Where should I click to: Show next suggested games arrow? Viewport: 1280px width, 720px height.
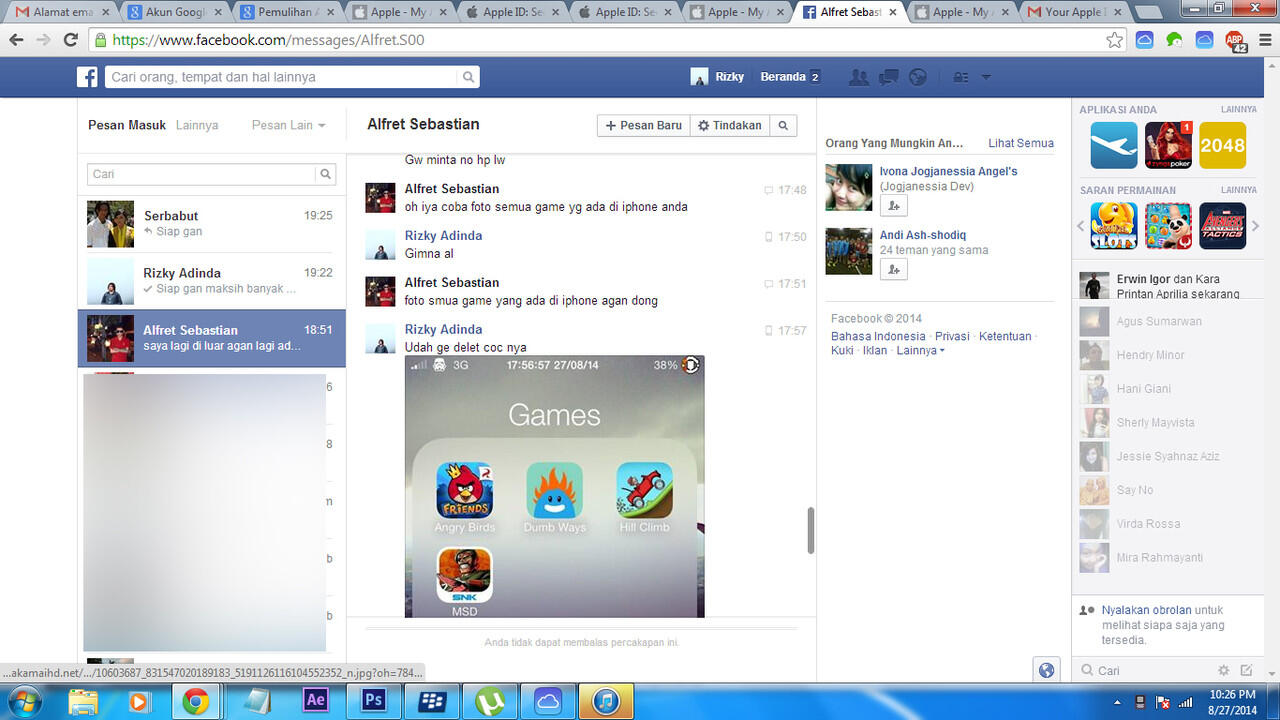point(1256,226)
